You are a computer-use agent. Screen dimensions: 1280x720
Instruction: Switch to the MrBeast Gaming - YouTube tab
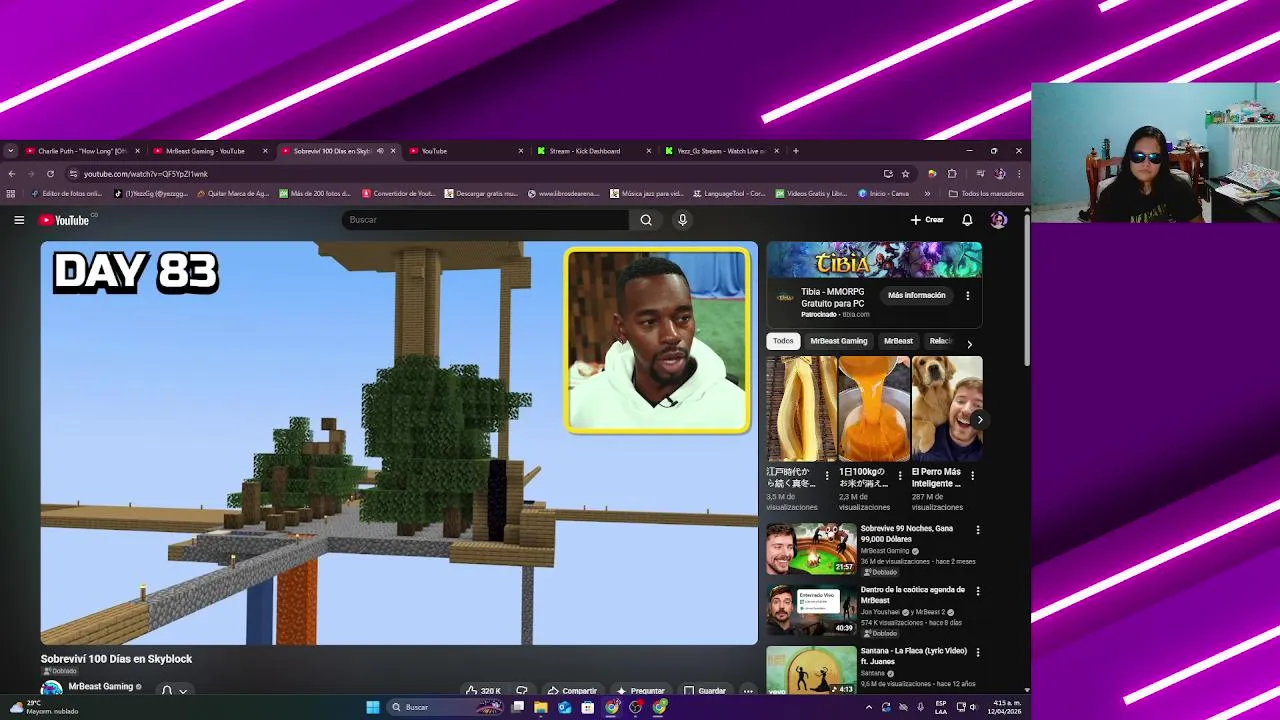(x=208, y=151)
